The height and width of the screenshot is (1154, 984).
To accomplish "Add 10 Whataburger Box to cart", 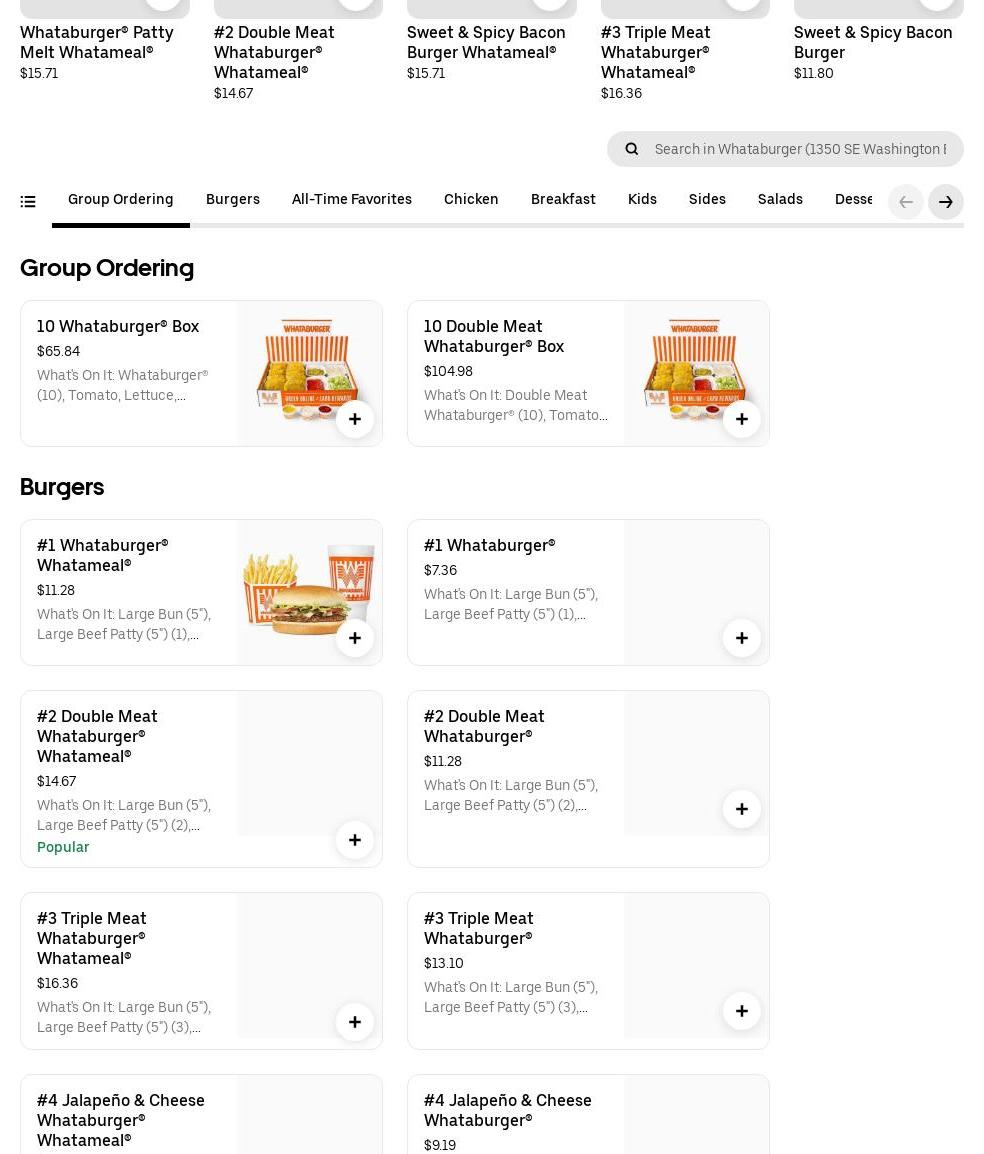I will (x=355, y=419).
